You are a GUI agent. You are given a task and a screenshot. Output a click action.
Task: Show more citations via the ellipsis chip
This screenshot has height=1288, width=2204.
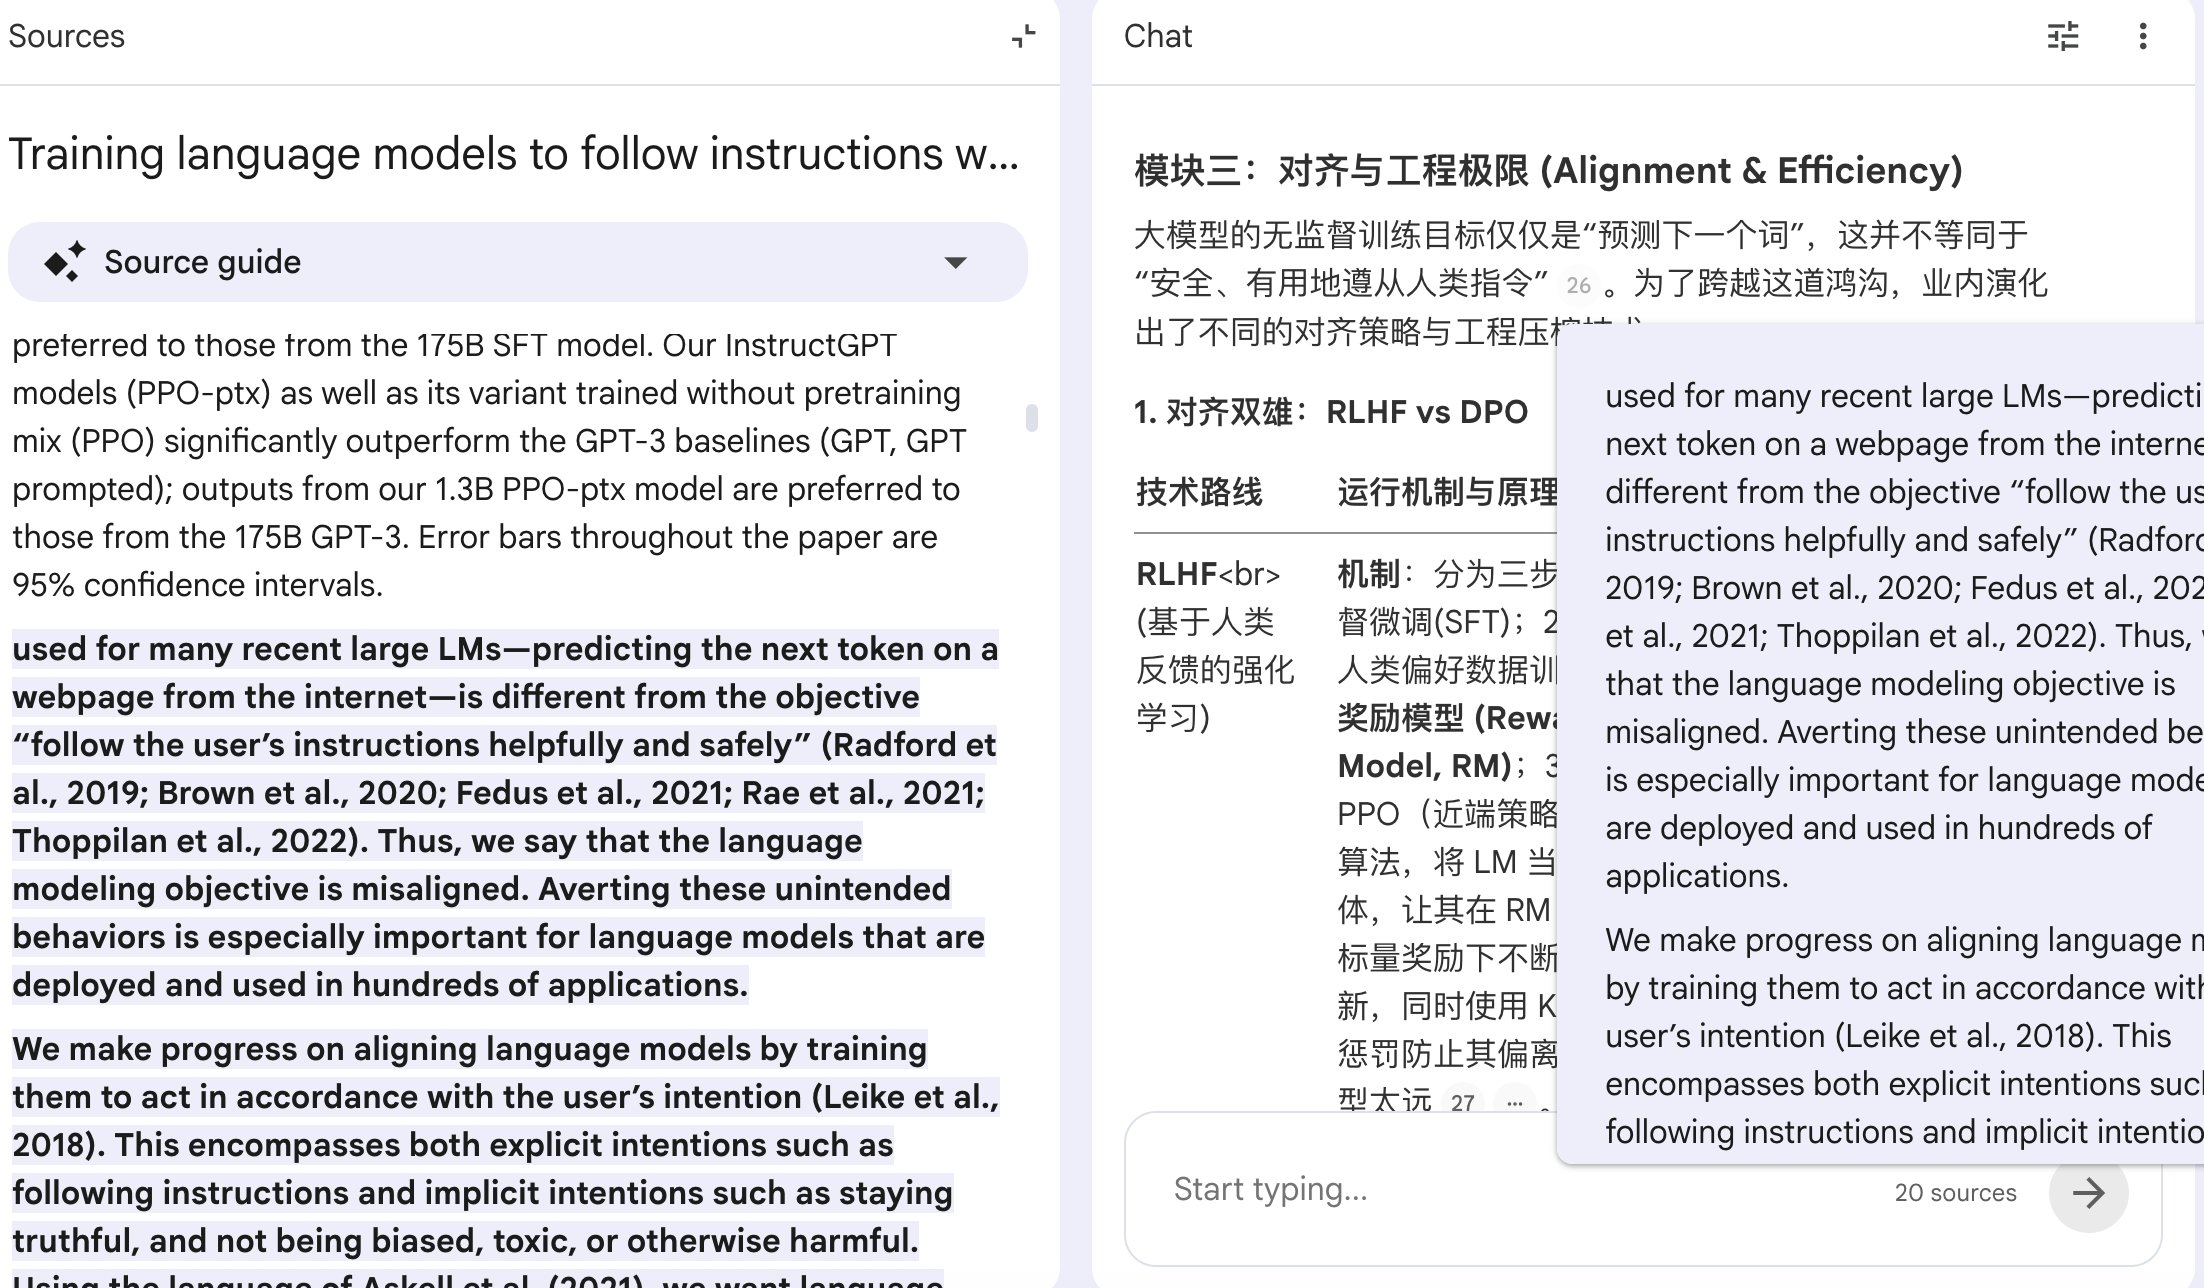point(1514,1102)
